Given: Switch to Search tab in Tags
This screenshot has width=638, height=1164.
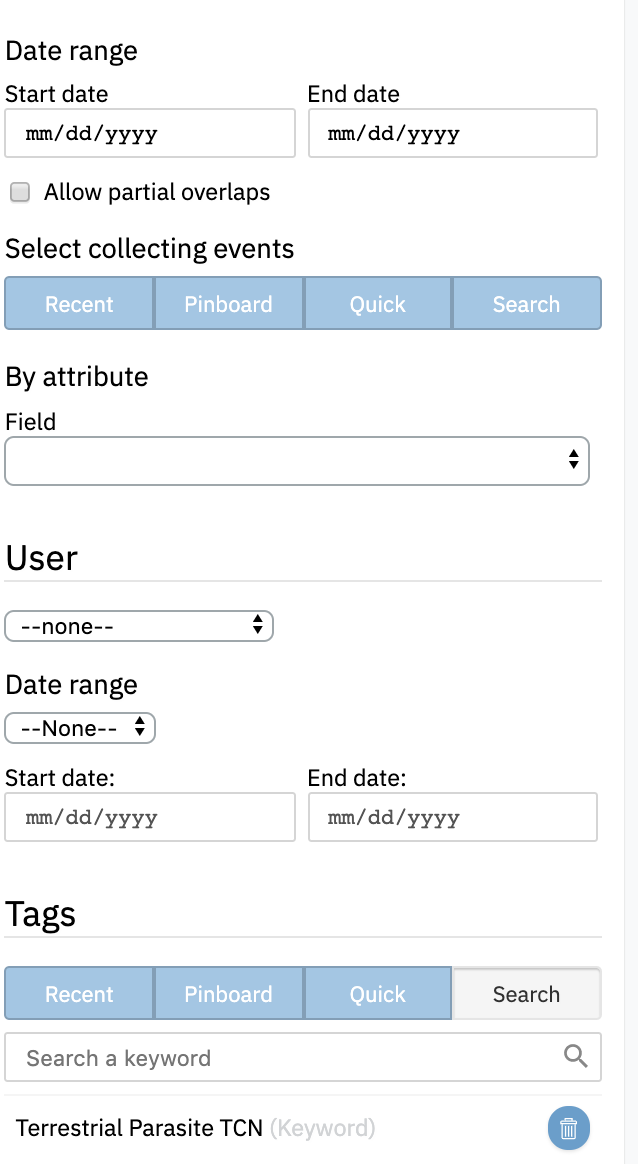Looking at the screenshot, I should point(527,994).
